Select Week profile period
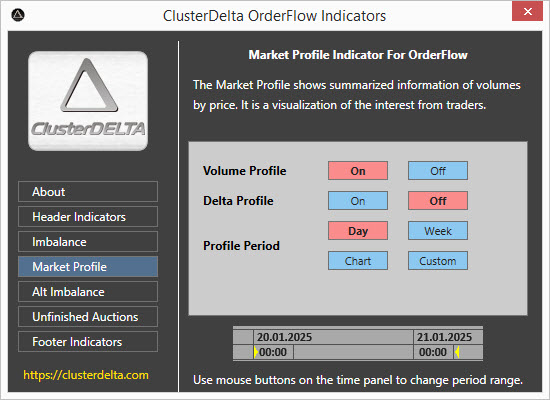Screen dimensions: 550x400 (x=438, y=231)
